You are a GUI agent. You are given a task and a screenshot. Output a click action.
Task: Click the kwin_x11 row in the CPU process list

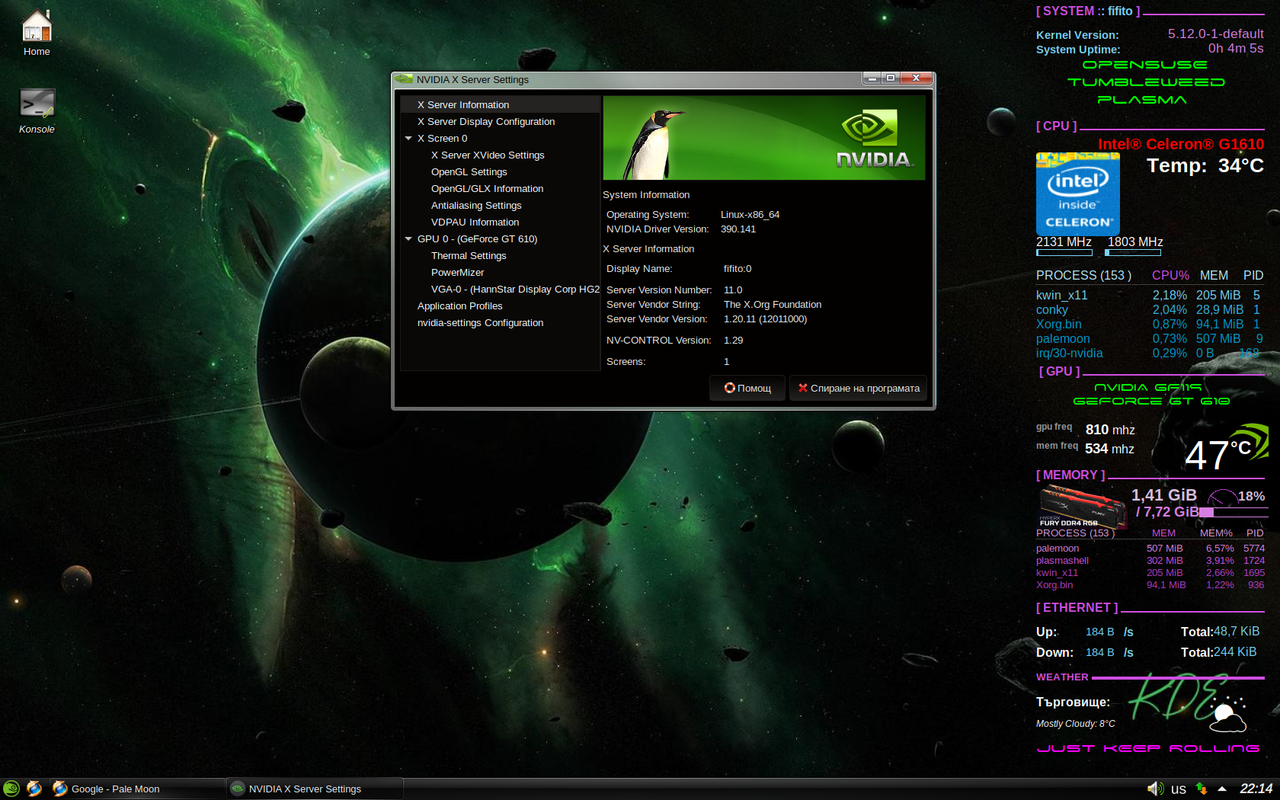(x=1149, y=296)
